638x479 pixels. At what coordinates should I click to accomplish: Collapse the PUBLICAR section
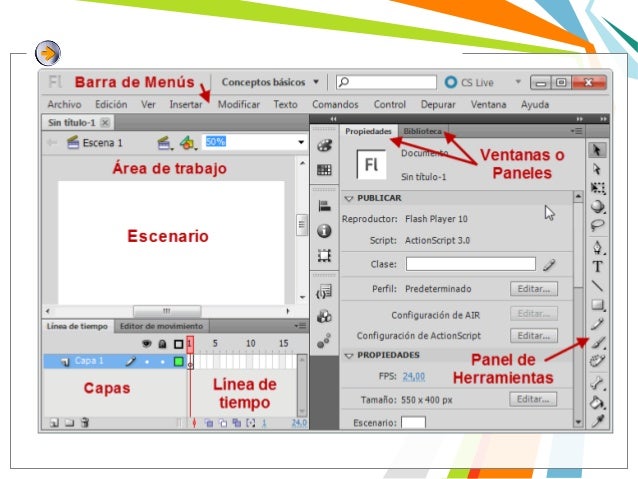pos(349,199)
